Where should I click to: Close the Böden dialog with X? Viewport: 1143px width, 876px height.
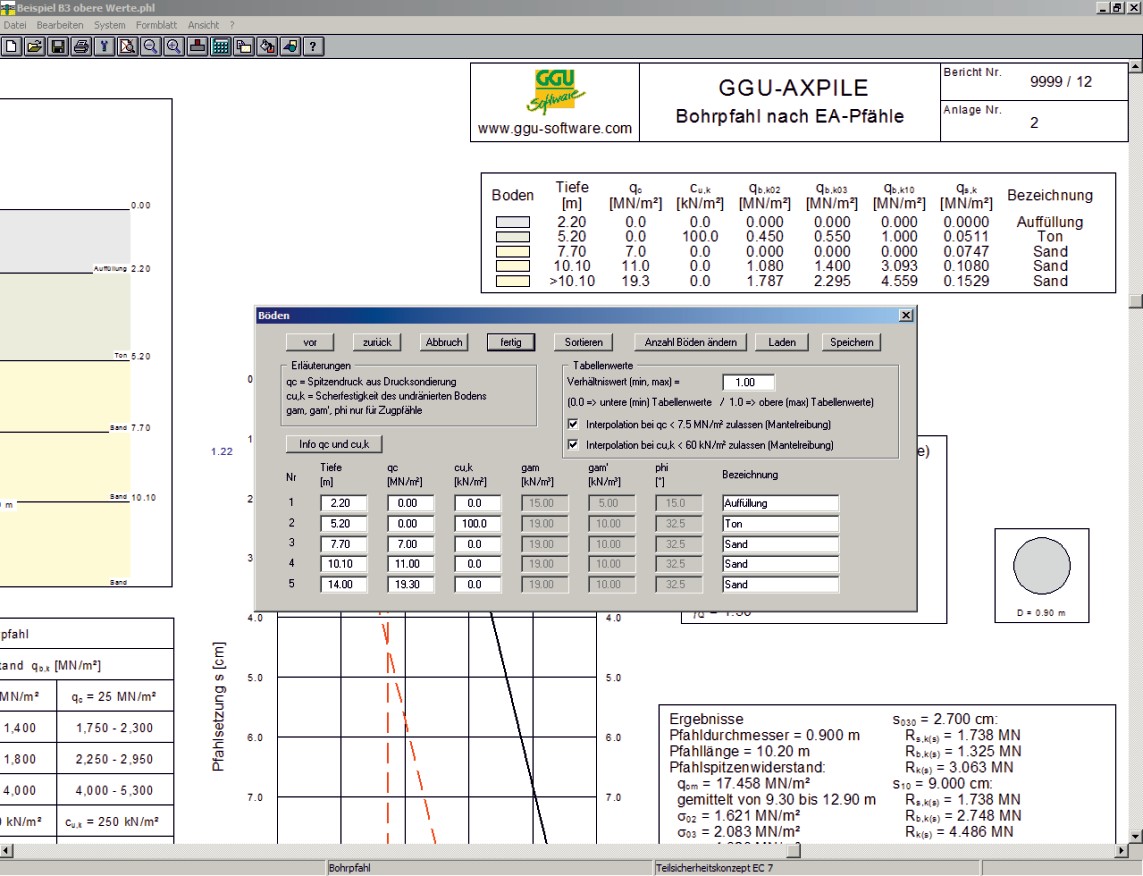(x=905, y=316)
